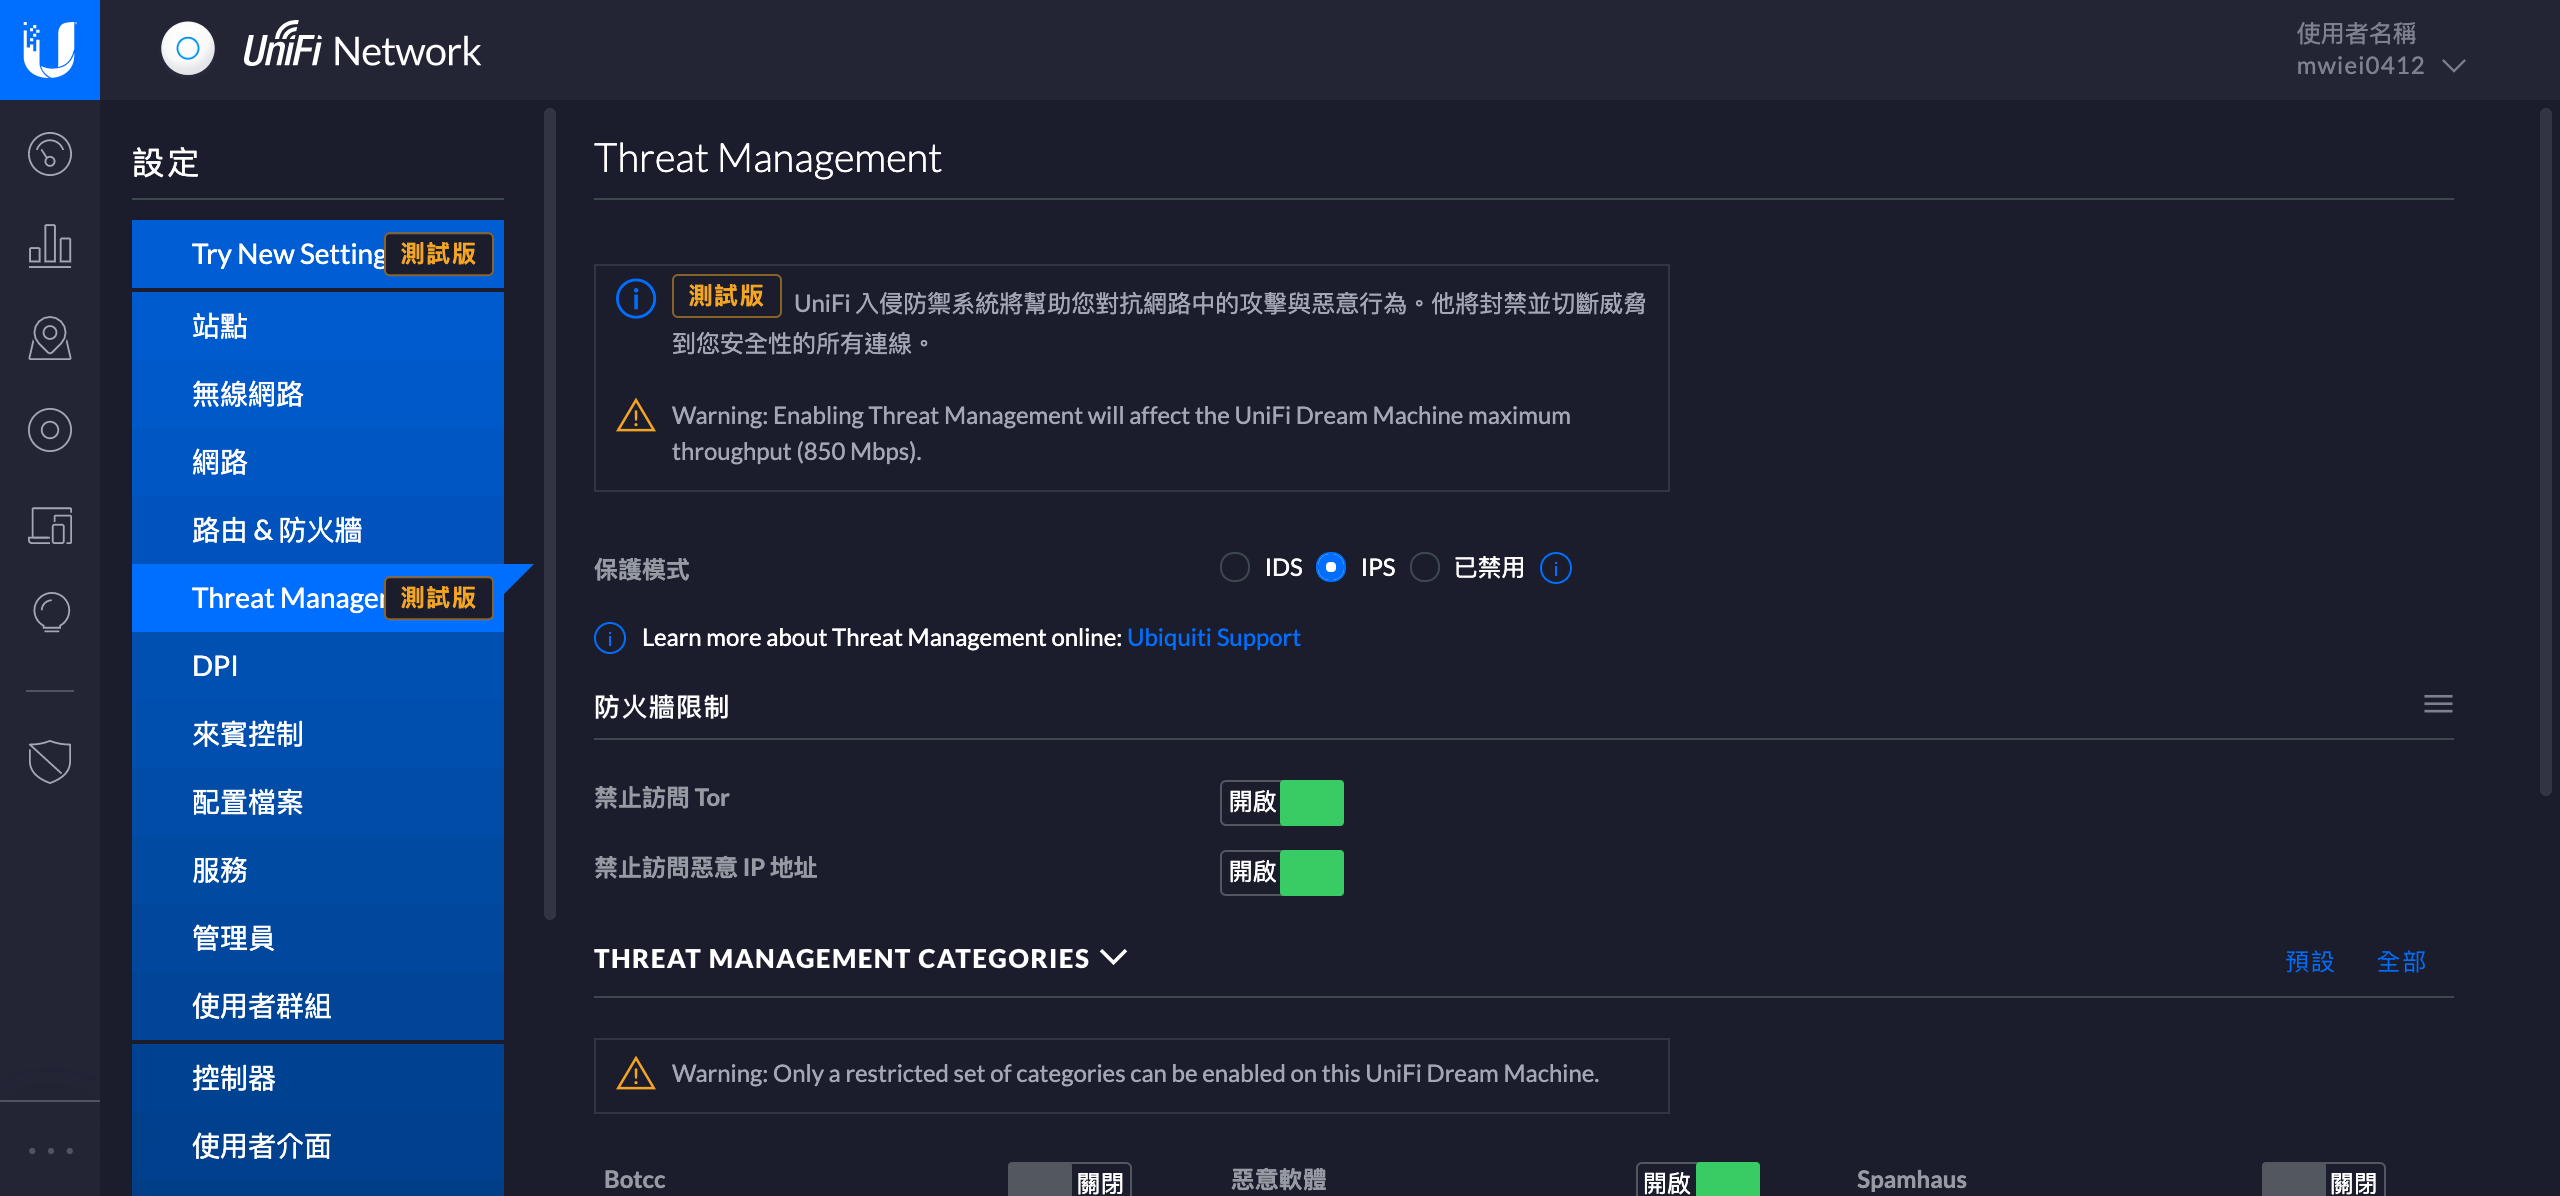The image size is (2560, 1196).
Task: Open the Threat Management settings section
Action: tap(318, 598)
